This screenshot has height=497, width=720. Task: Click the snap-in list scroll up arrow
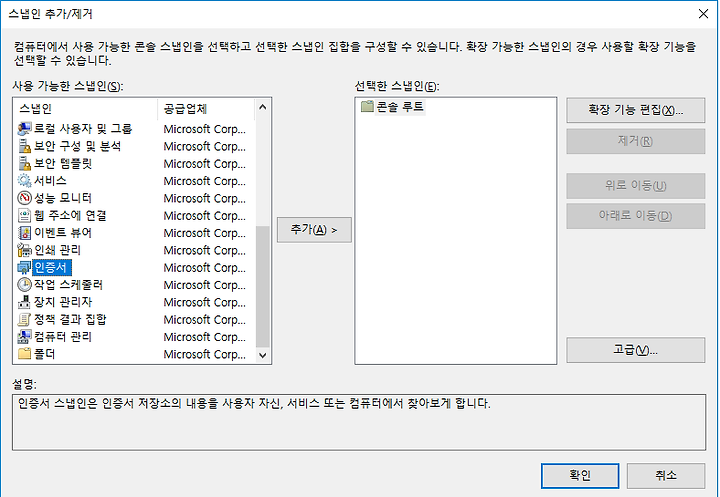tap(263, 107)
